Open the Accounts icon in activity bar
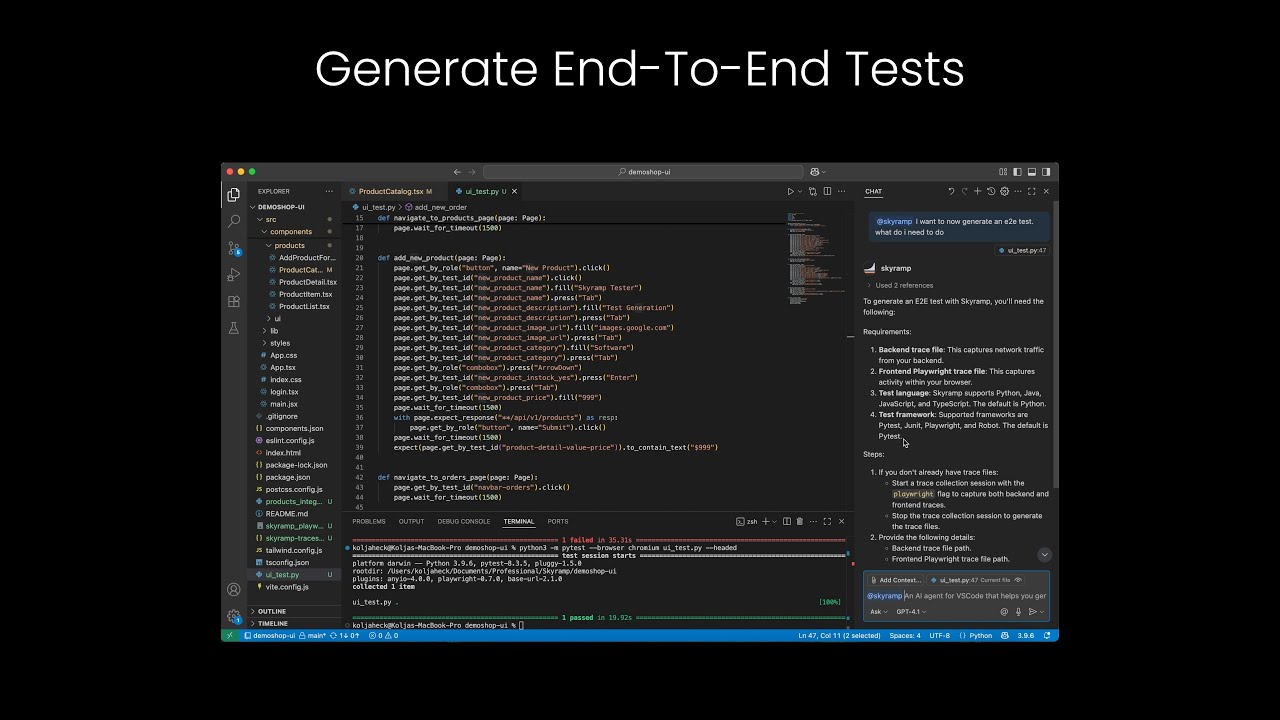This screenshot has width=1280, height=720. [x=233, y=590]
